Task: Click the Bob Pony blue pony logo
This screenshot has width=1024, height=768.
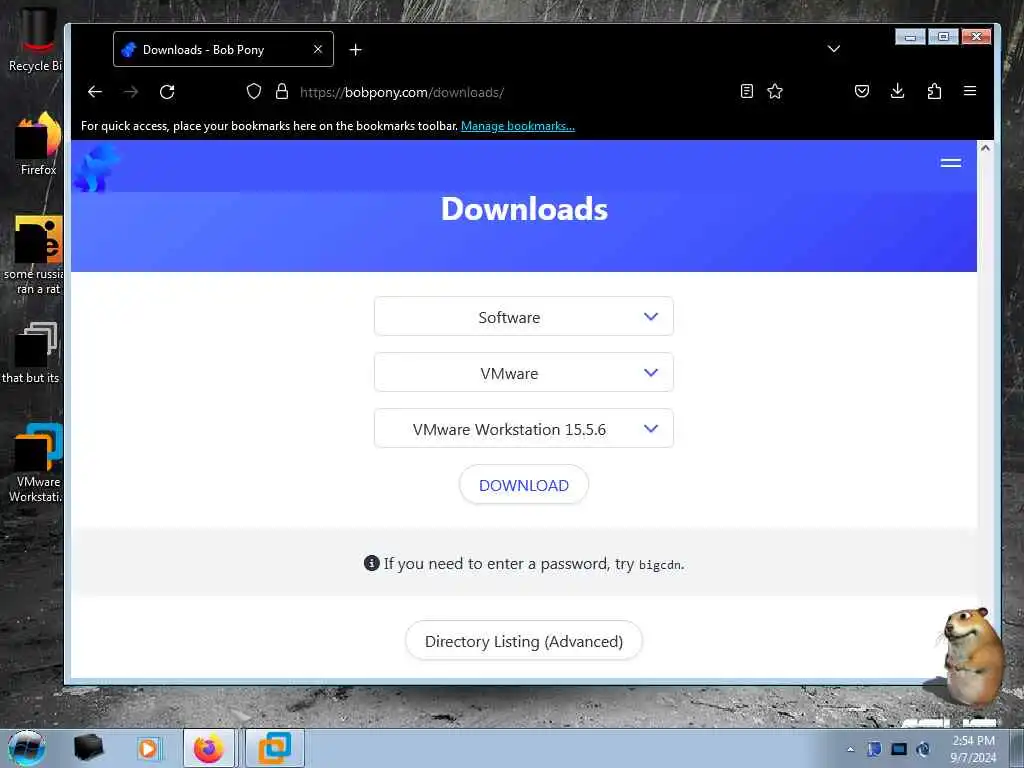Action: click(97, 168)
